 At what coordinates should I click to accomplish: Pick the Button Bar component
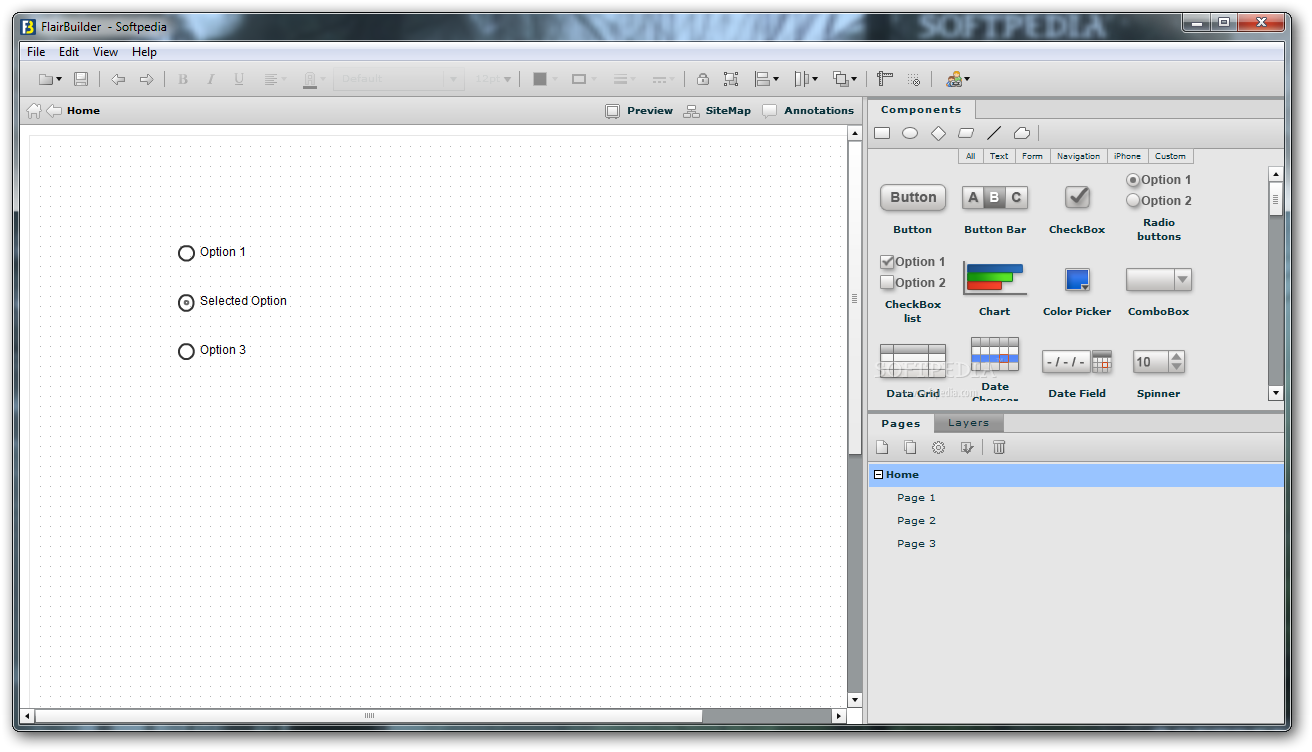tap(995, 208)
